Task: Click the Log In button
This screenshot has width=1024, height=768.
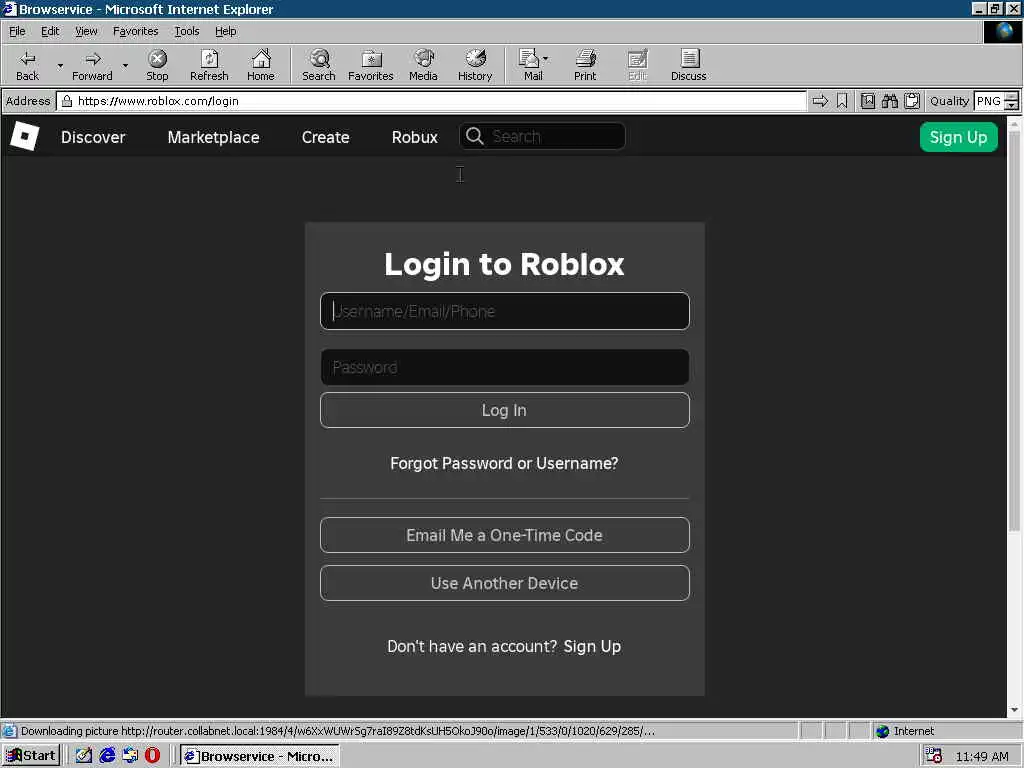Action: coord(504,410)
